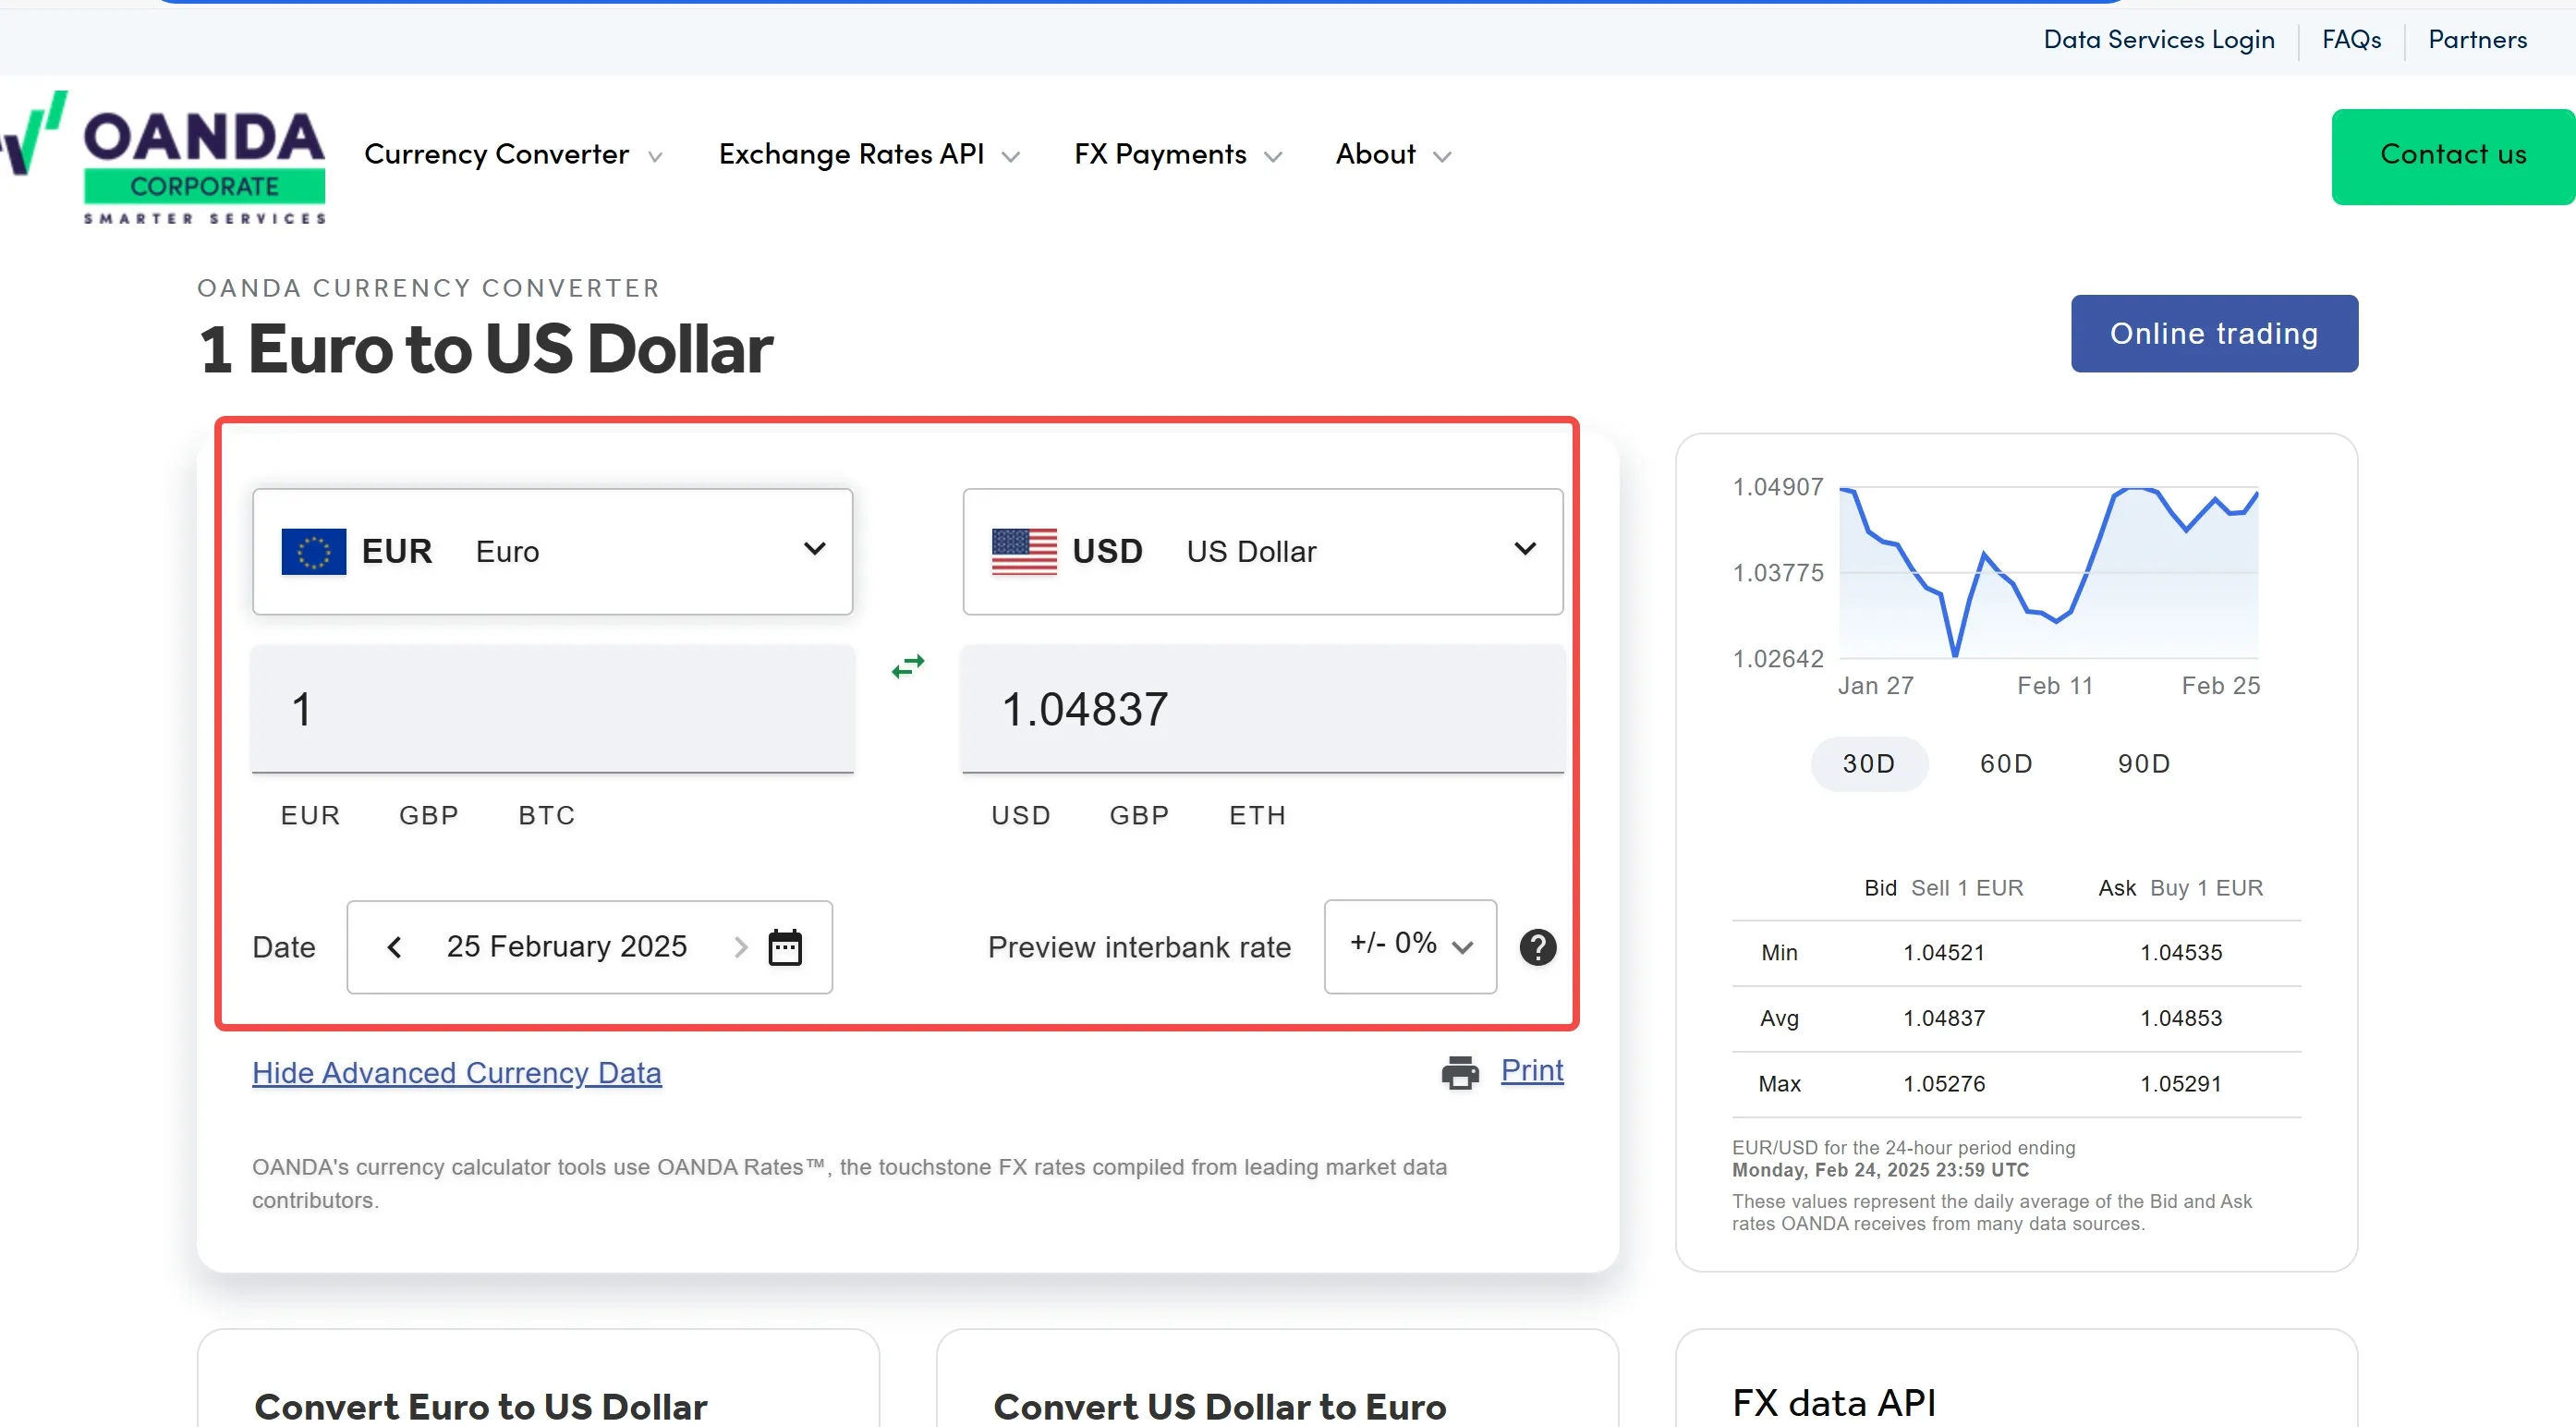
Task: Click the printer icon
Action: coord(1460,1072)
